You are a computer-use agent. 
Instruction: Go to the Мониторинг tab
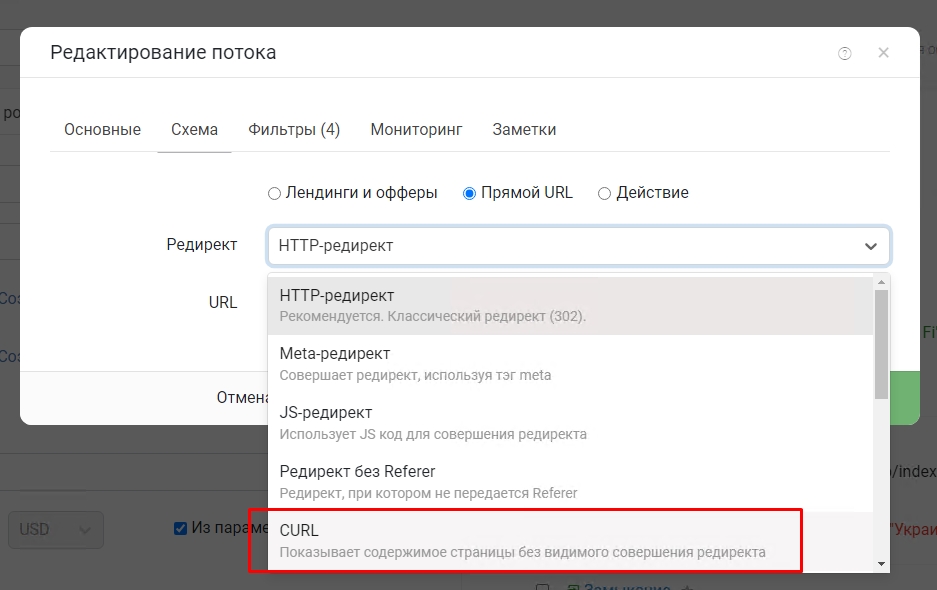coord(416,130)
